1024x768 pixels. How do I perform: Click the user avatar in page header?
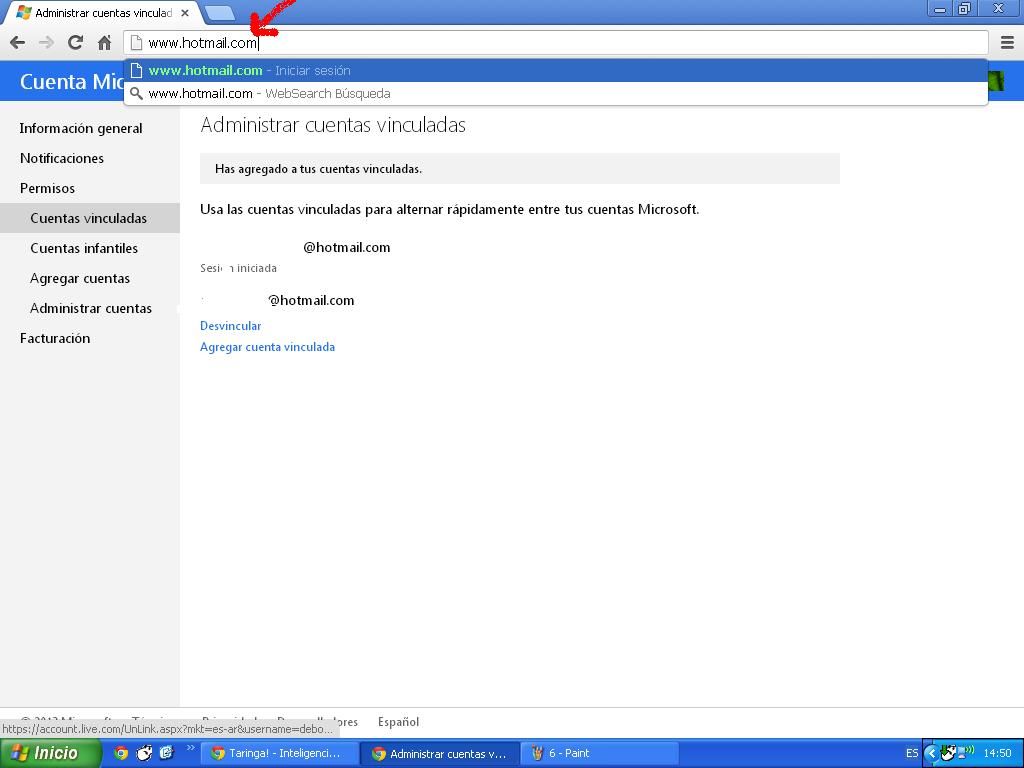pos(995,82)
